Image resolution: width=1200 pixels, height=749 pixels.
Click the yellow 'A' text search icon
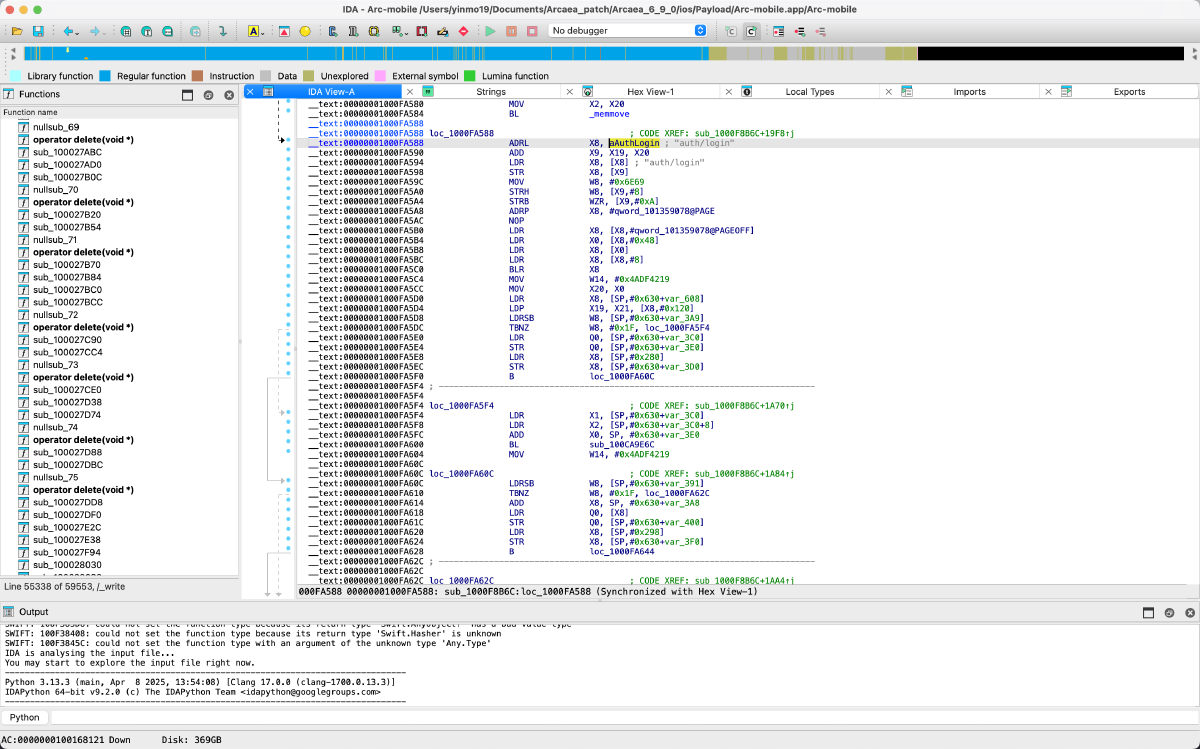tap(253, 31)
